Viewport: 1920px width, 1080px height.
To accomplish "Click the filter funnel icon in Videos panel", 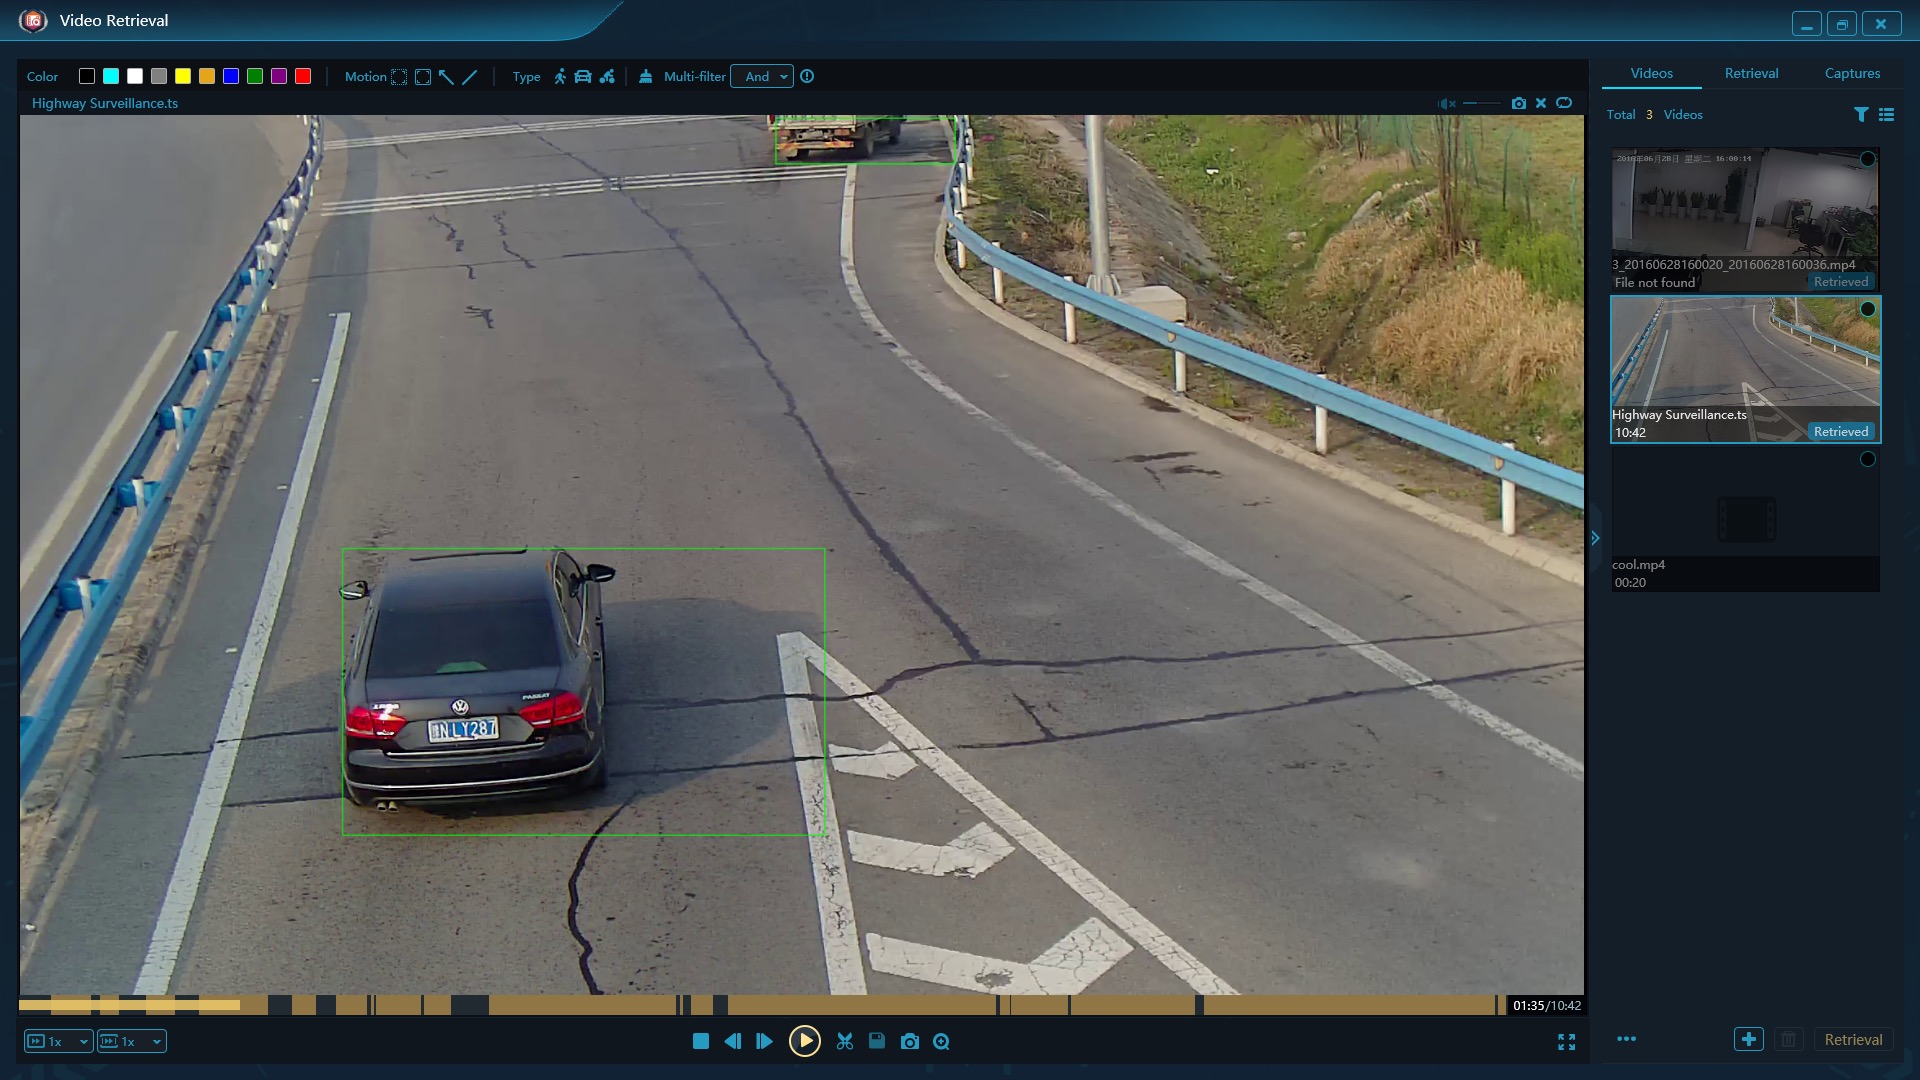I will coord(1860,115).
